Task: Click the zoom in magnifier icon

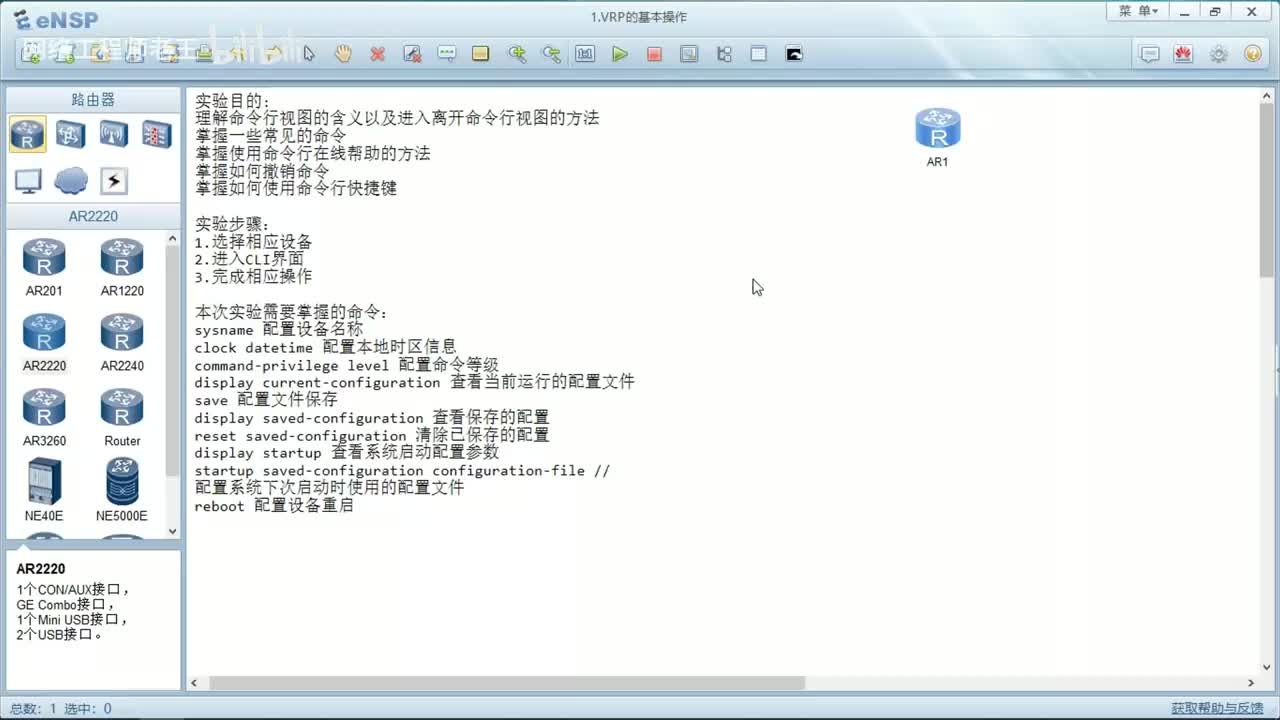Action: [516, 54]
